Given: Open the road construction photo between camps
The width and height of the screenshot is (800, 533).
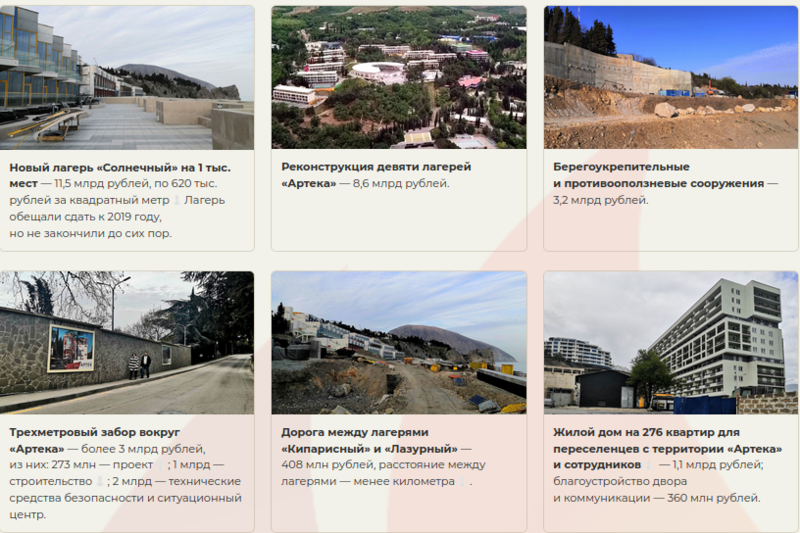Looking at the screenshot, I should click(x=399, y=342).
